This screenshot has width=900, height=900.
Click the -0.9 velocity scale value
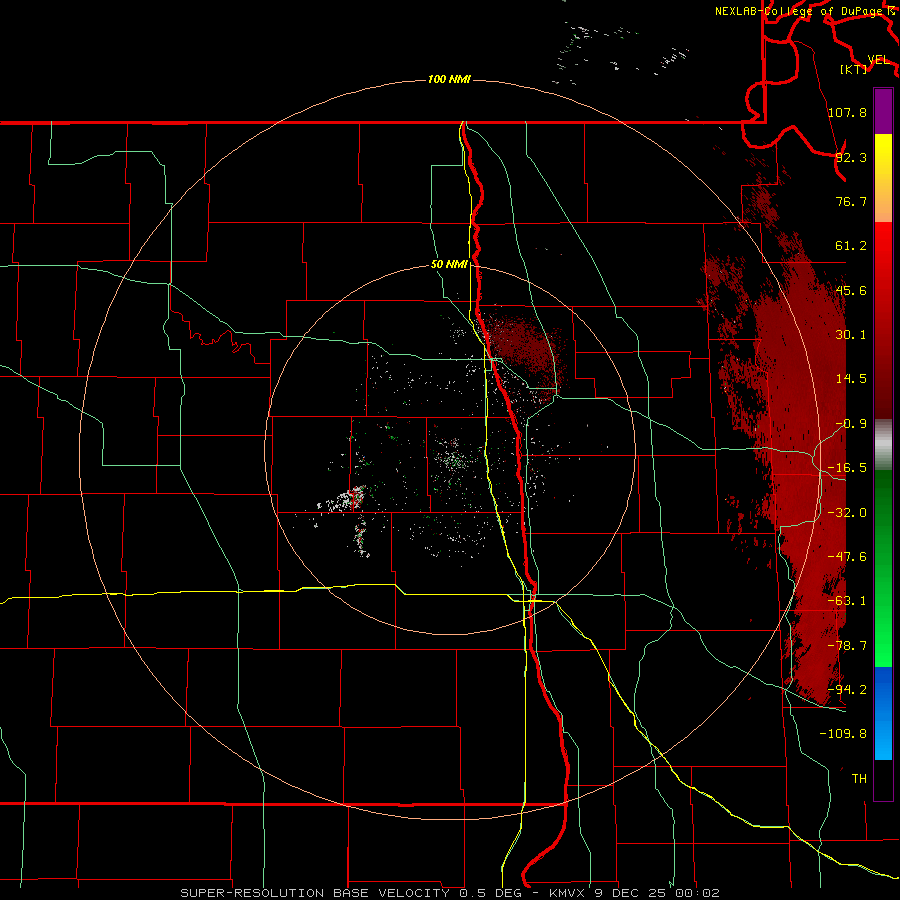(851, 424)
